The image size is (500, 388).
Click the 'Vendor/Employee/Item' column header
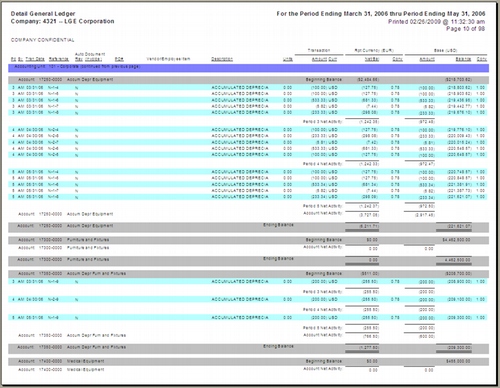pos(168,59)
